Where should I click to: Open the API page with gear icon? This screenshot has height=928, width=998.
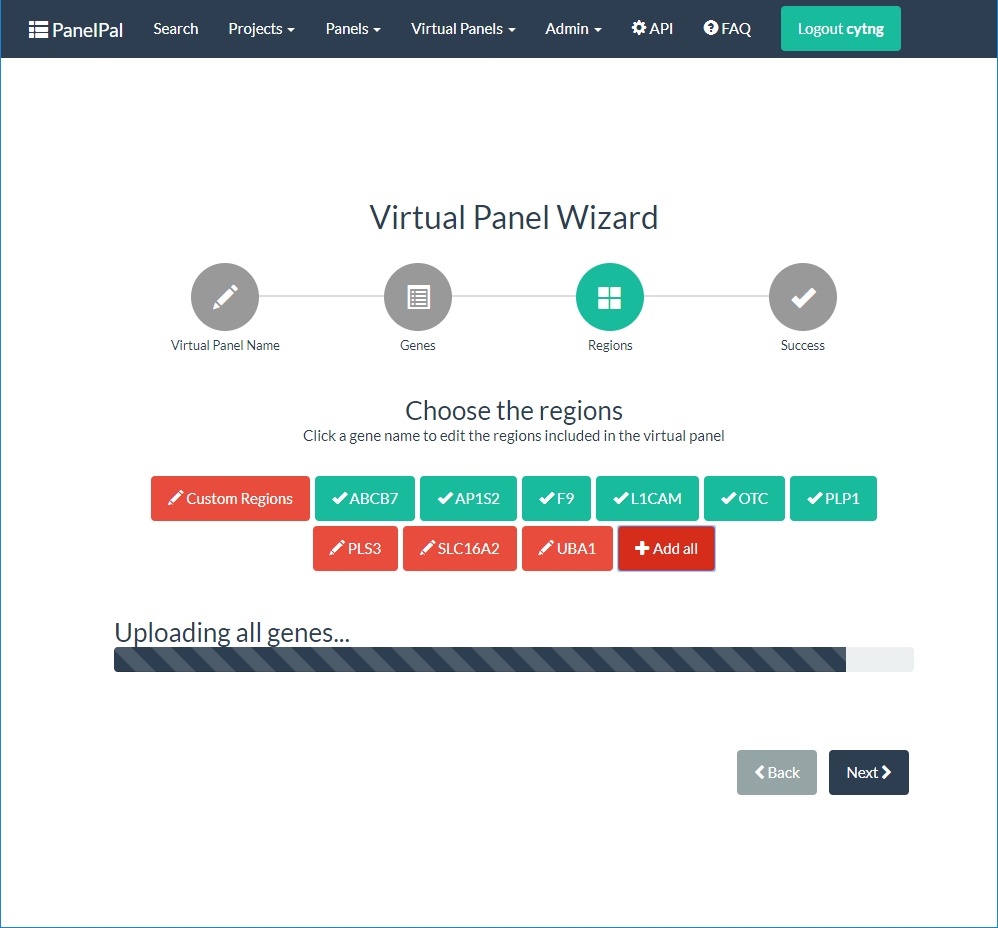point(652,29)
